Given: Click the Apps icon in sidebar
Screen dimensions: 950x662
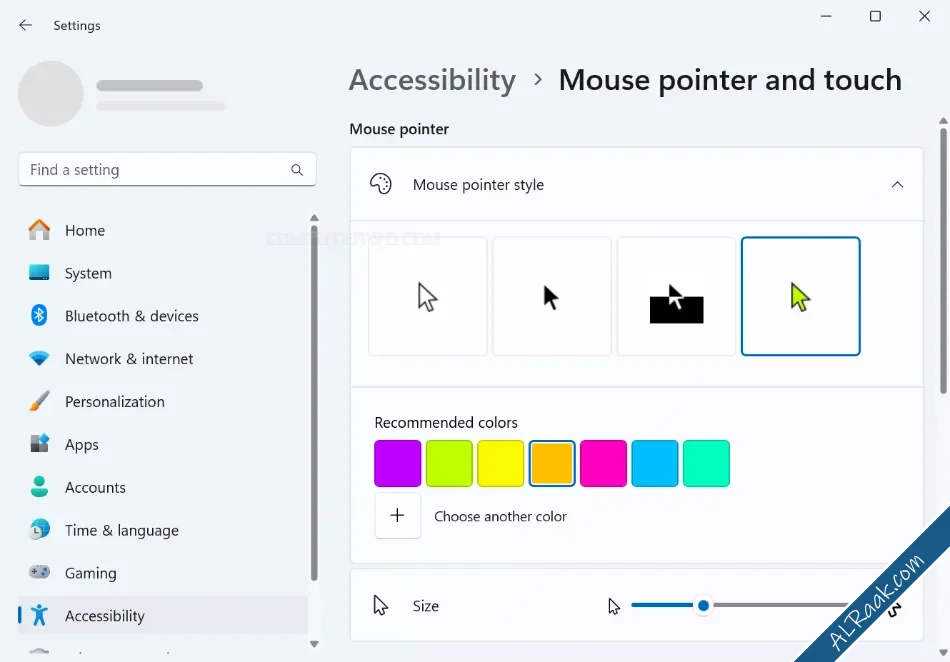Looking at the screenshot, I should click(39, 444).
